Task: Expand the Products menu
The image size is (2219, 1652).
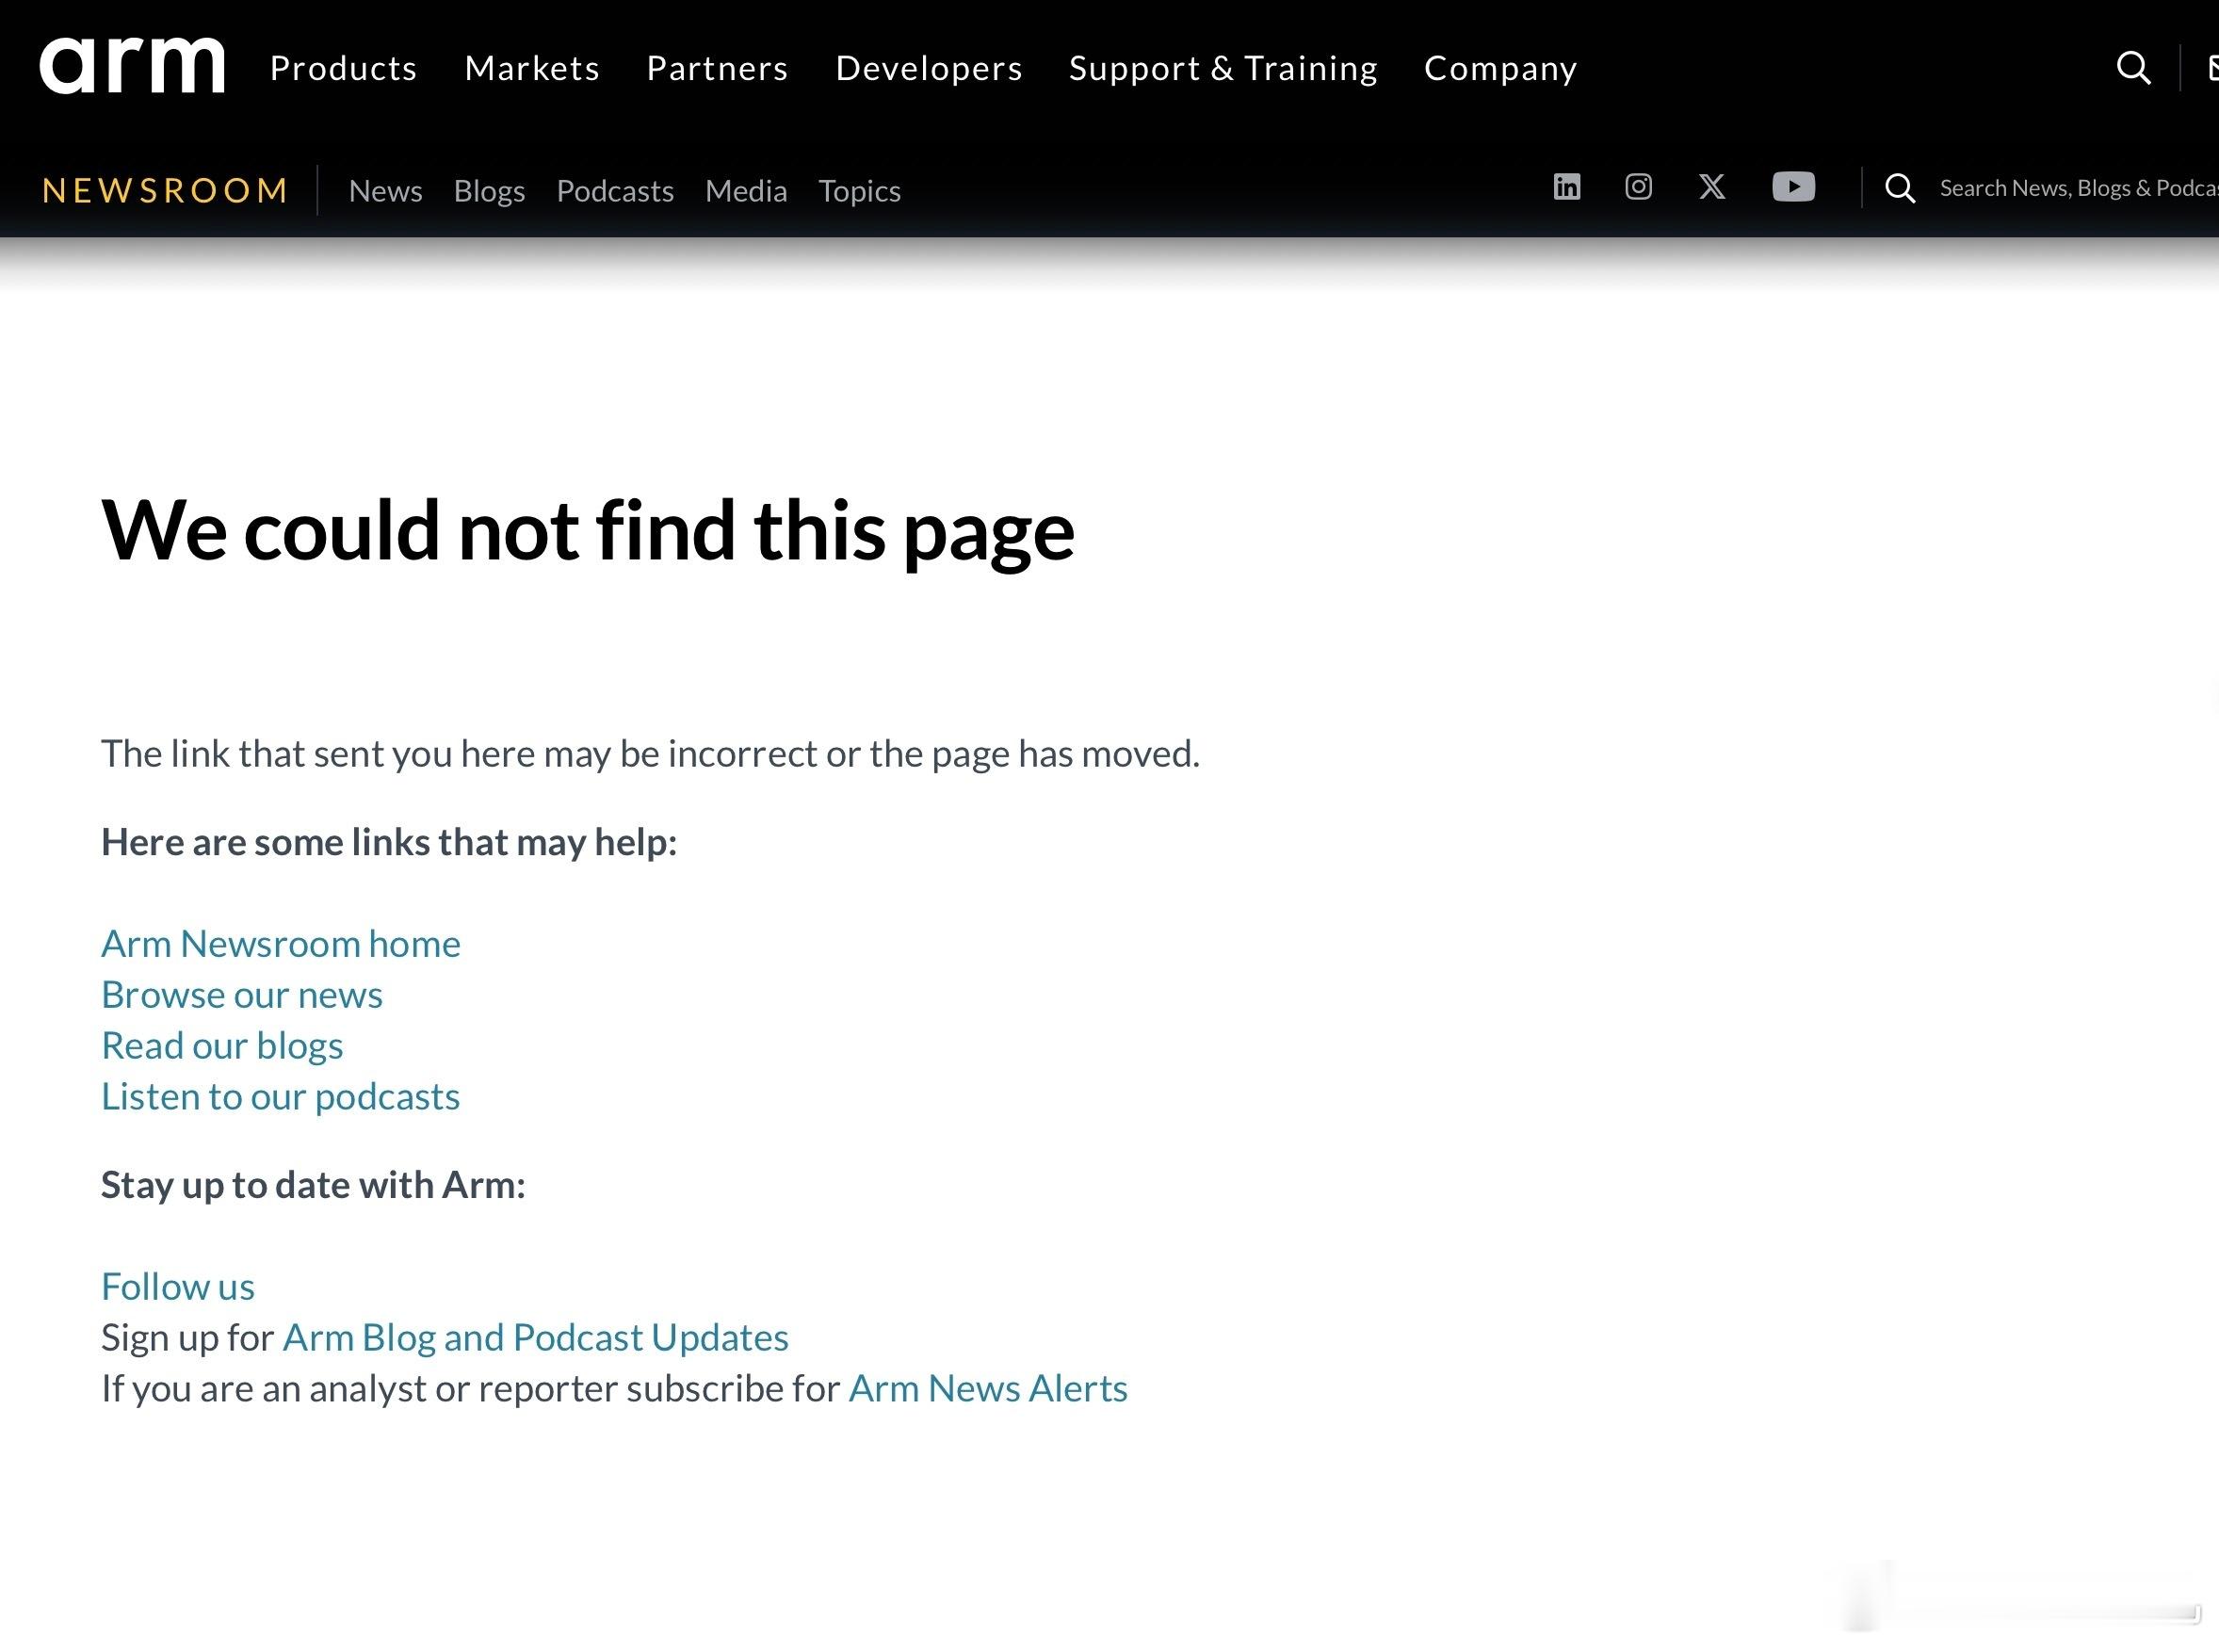Action: pyautogui.click(x=343, y=68)
